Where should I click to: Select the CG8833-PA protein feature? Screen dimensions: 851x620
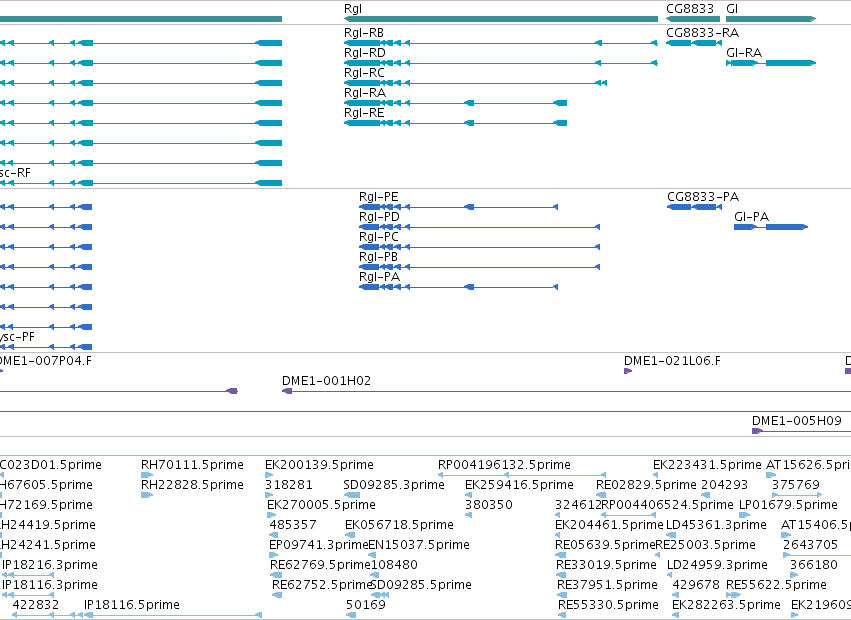click(x=695, y=207)
